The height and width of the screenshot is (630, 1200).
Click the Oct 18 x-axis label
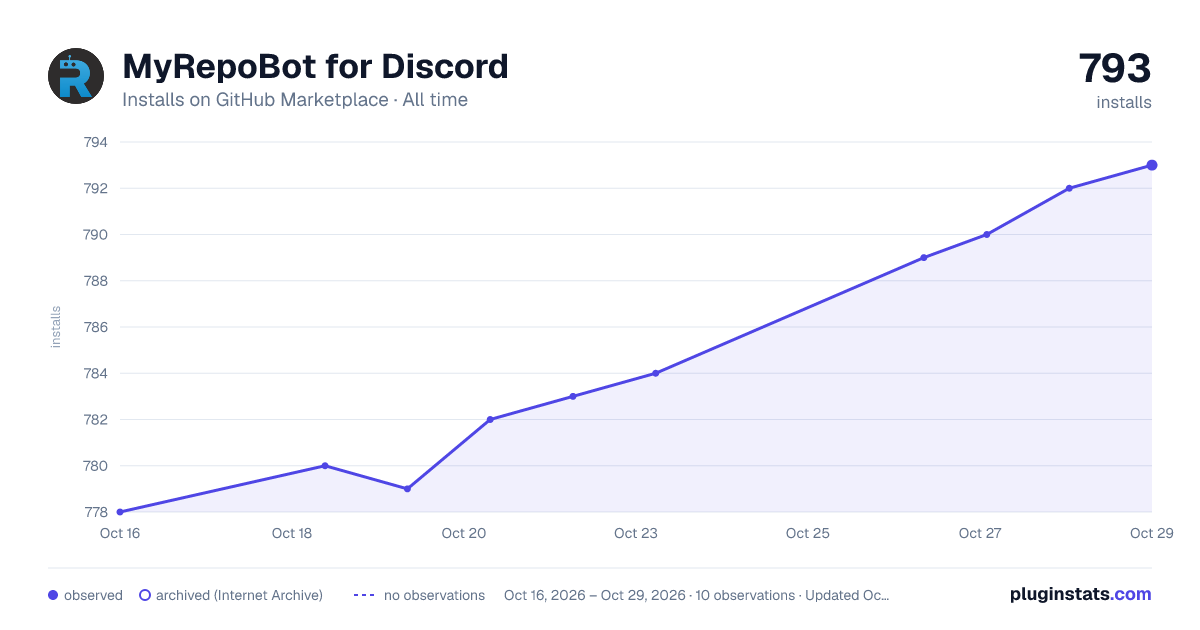(x=292, y=533)
